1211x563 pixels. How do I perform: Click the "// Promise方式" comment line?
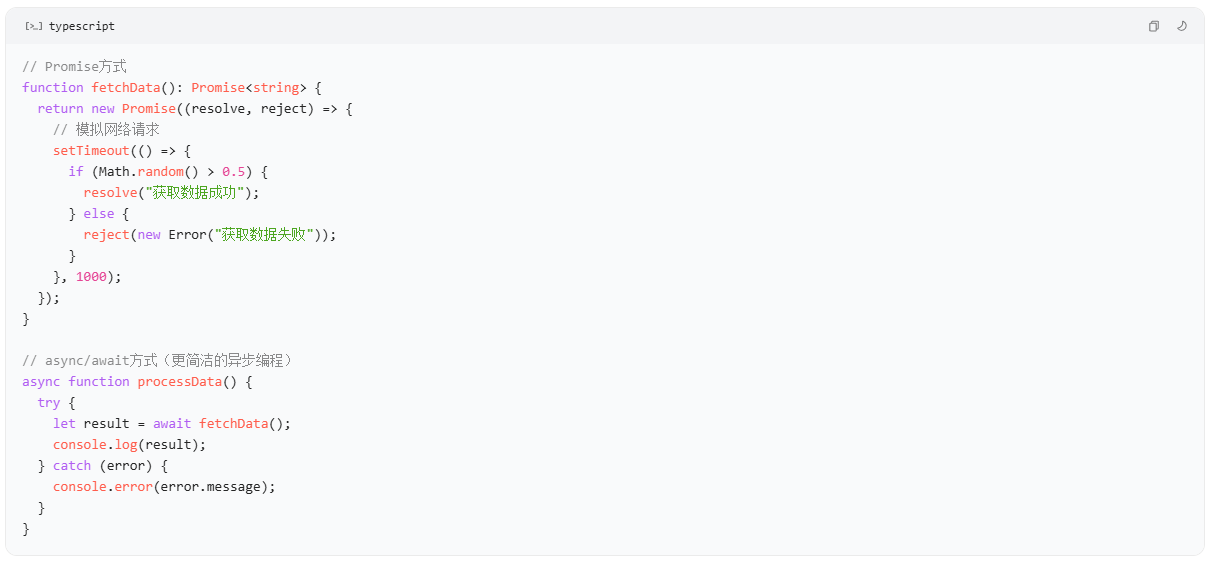tap(75, 66)
